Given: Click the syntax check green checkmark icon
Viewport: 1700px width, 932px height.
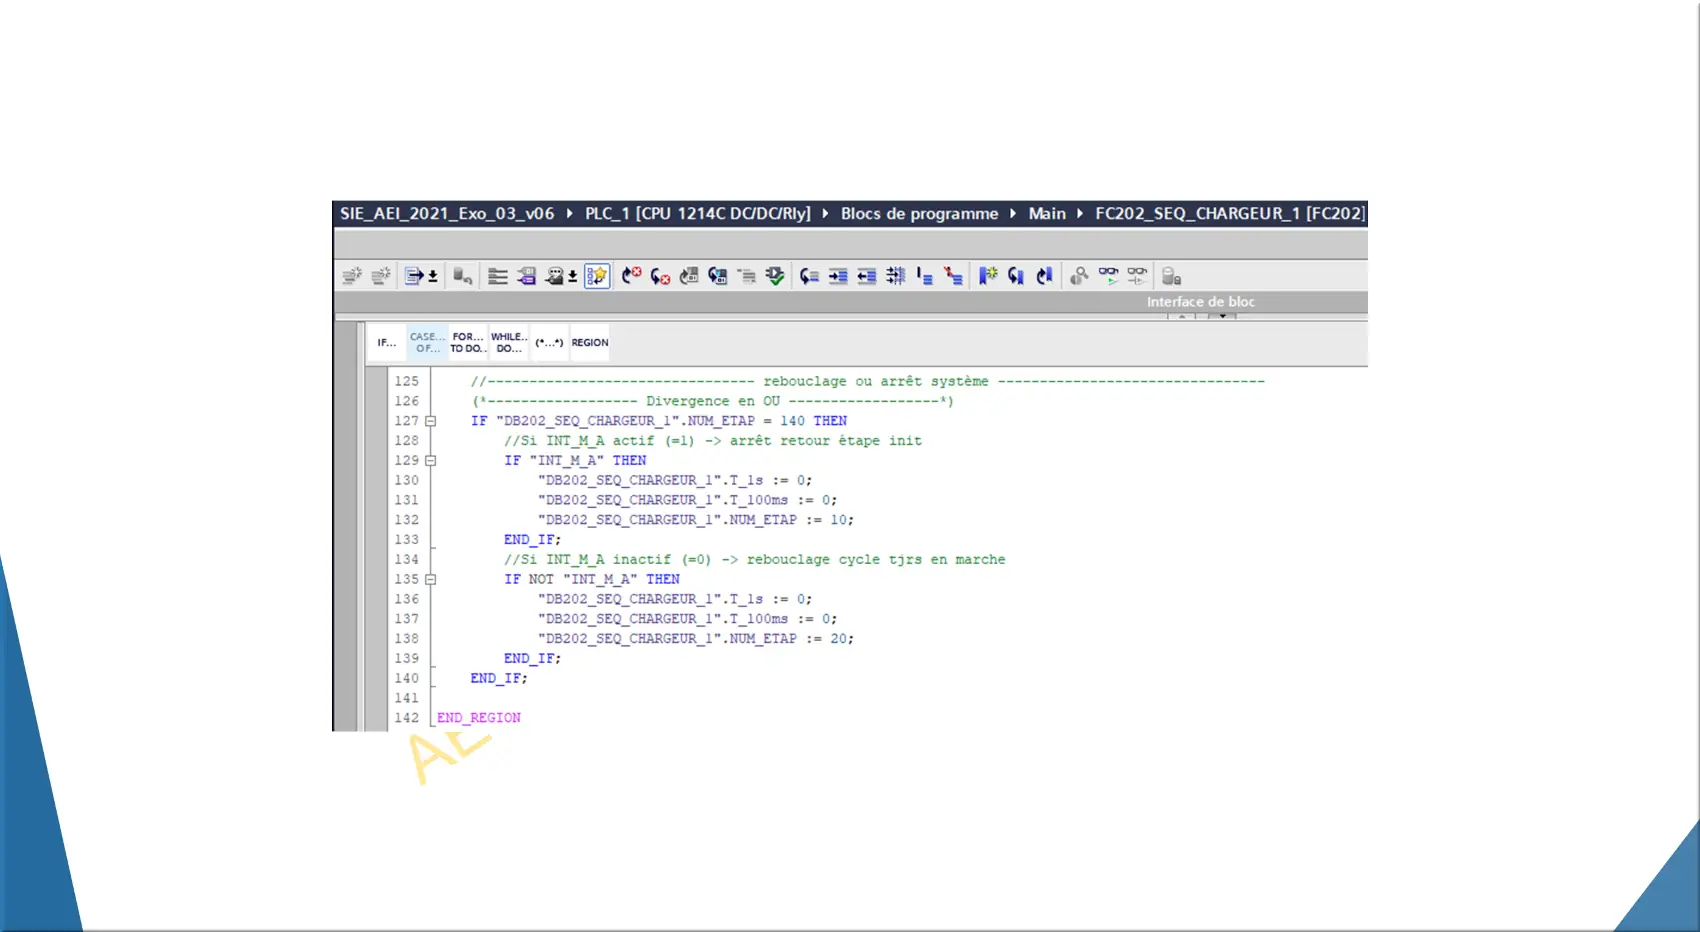Looking at the screenshot, I should pos(775,276).
